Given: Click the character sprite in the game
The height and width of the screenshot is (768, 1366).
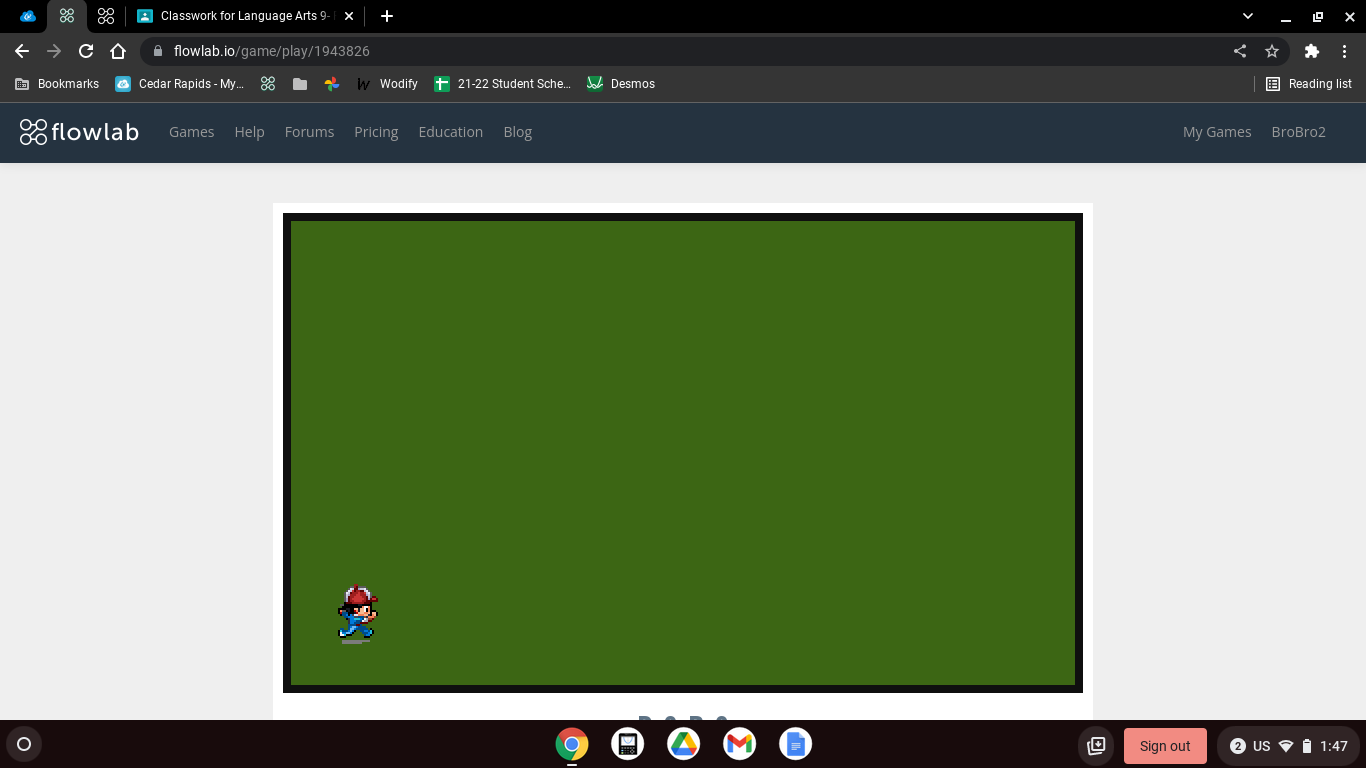Looking at the screenshot, I should click(357, 613).
